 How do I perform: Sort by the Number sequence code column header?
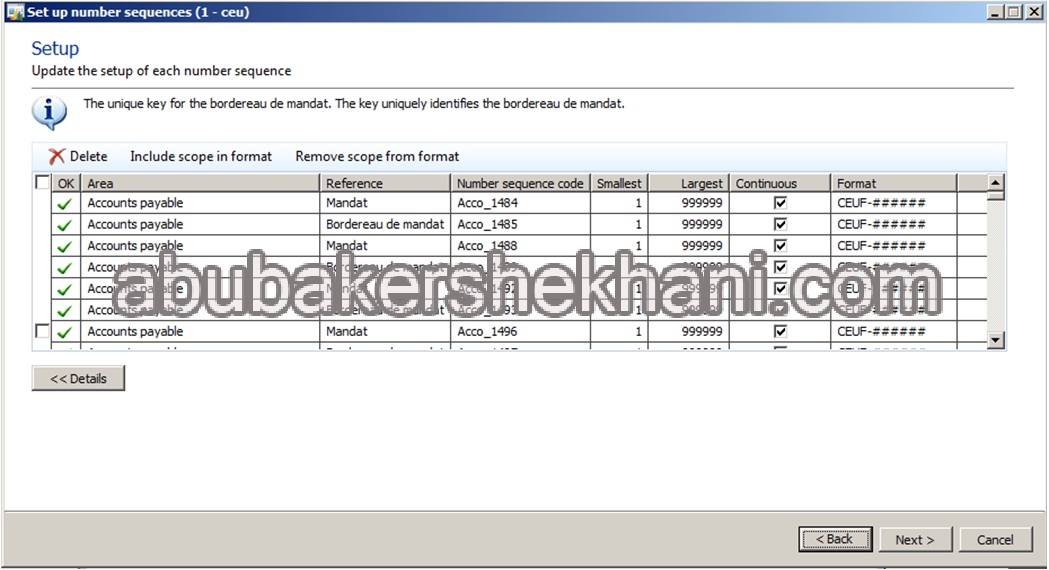[520, 183]
